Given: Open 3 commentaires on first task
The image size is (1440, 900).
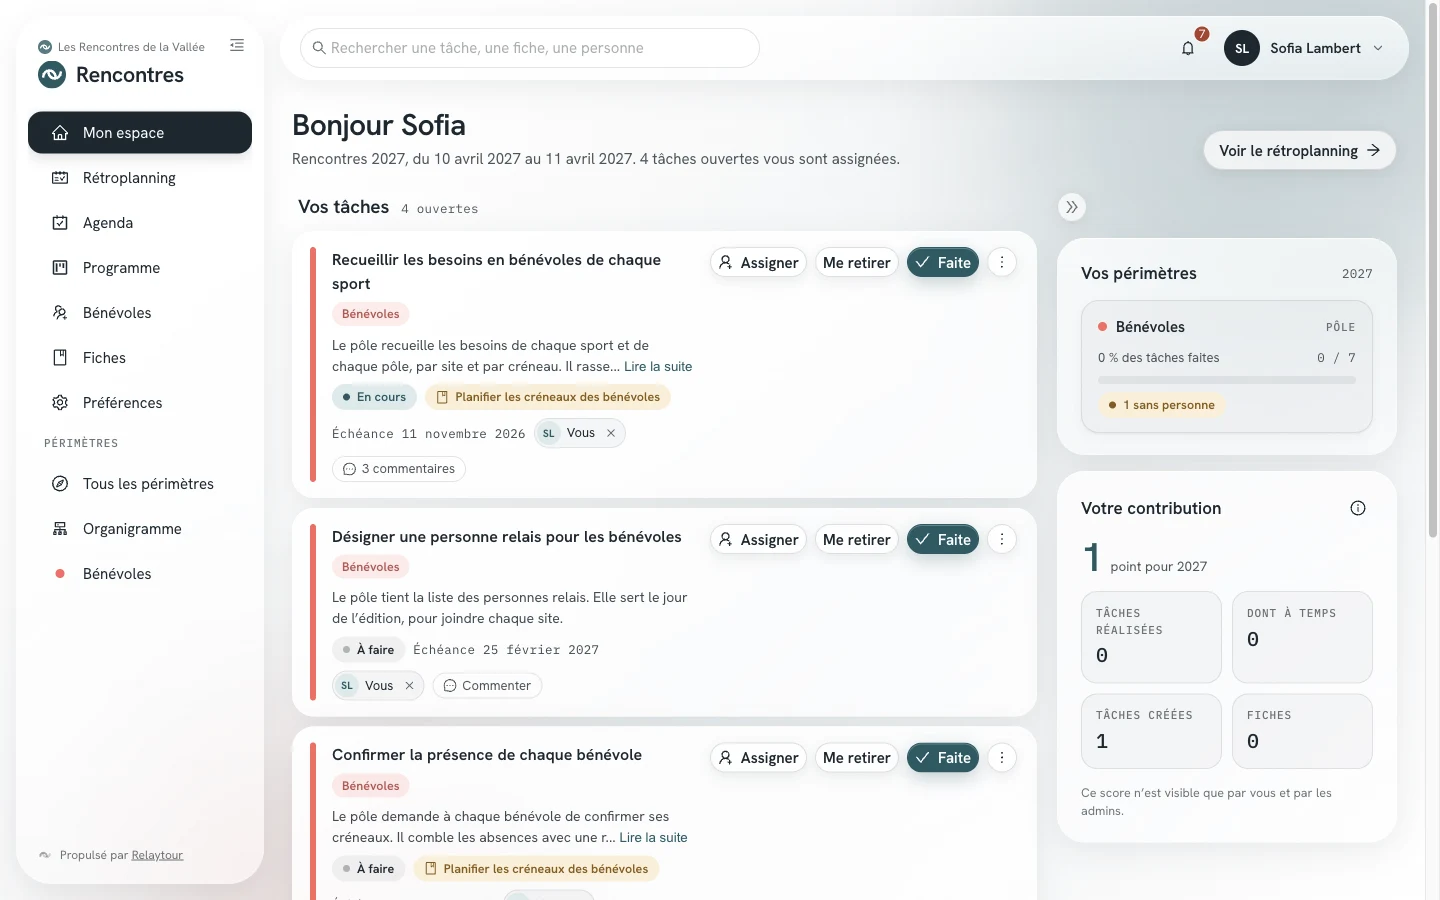Looking at the screenshot, I should [399, 469].
